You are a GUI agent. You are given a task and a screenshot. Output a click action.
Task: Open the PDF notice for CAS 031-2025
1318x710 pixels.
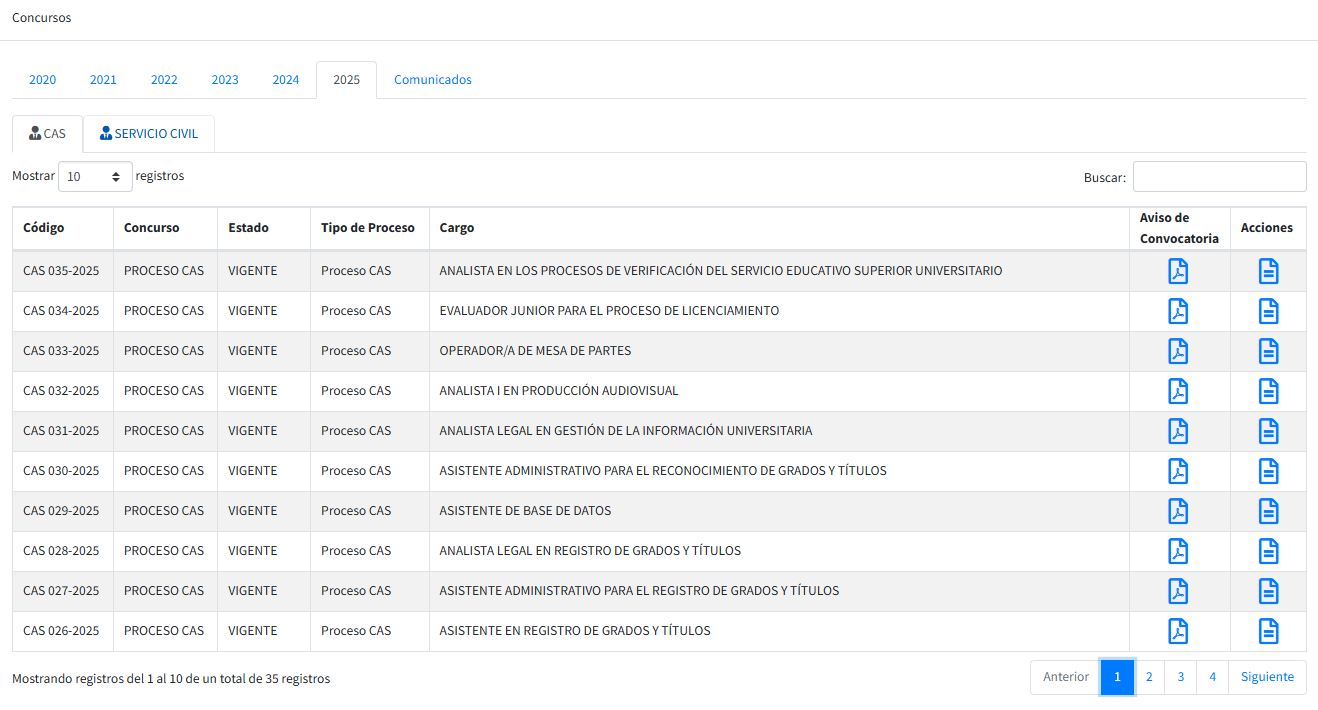(1179, 431)
